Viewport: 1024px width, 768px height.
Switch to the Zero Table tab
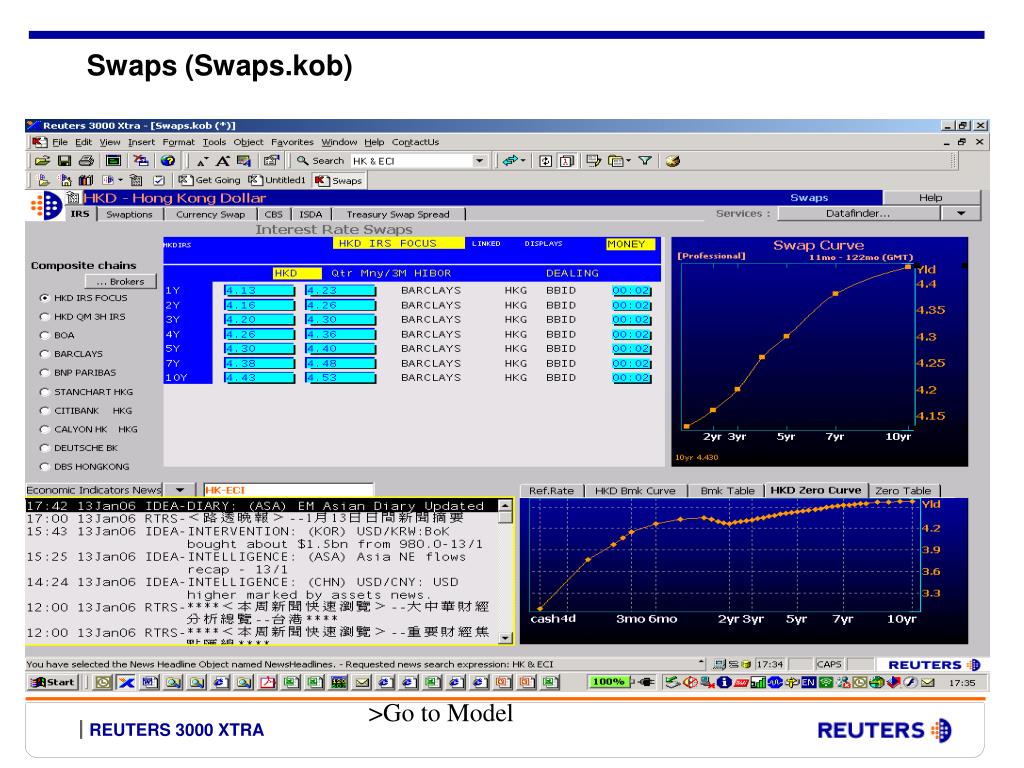click(x=903, y=490)
